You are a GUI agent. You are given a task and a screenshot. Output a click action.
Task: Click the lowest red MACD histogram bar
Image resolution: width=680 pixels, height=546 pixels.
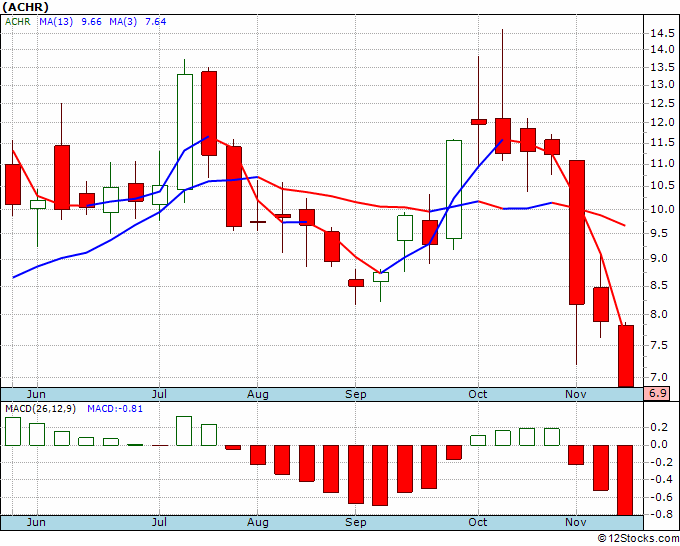(x=626, y=480)
